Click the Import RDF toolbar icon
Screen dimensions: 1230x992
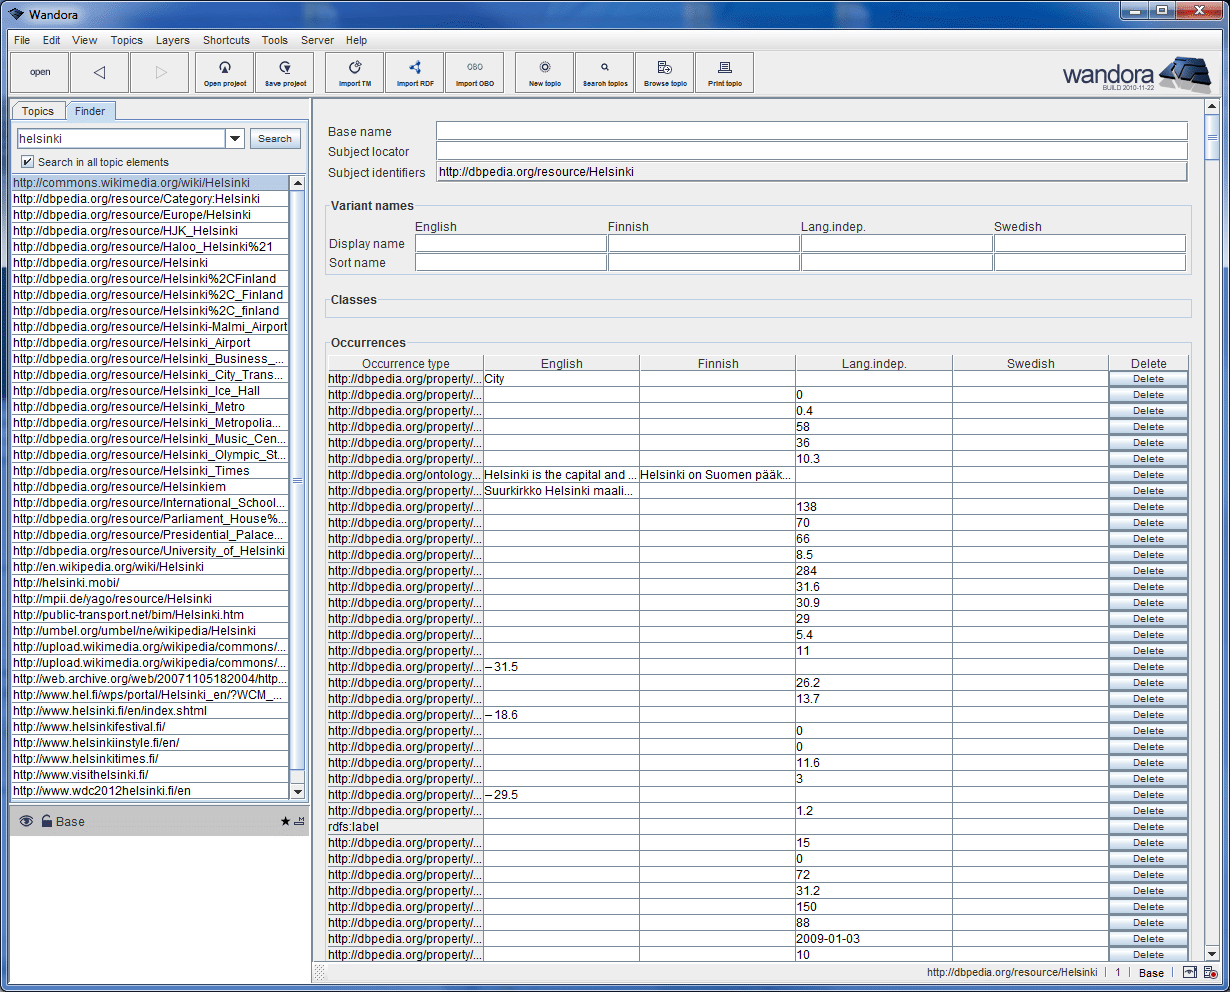point(414,72)
